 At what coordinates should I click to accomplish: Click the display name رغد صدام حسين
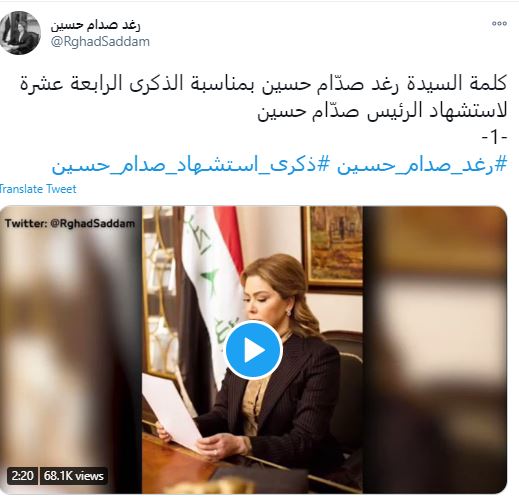(96, 25)
